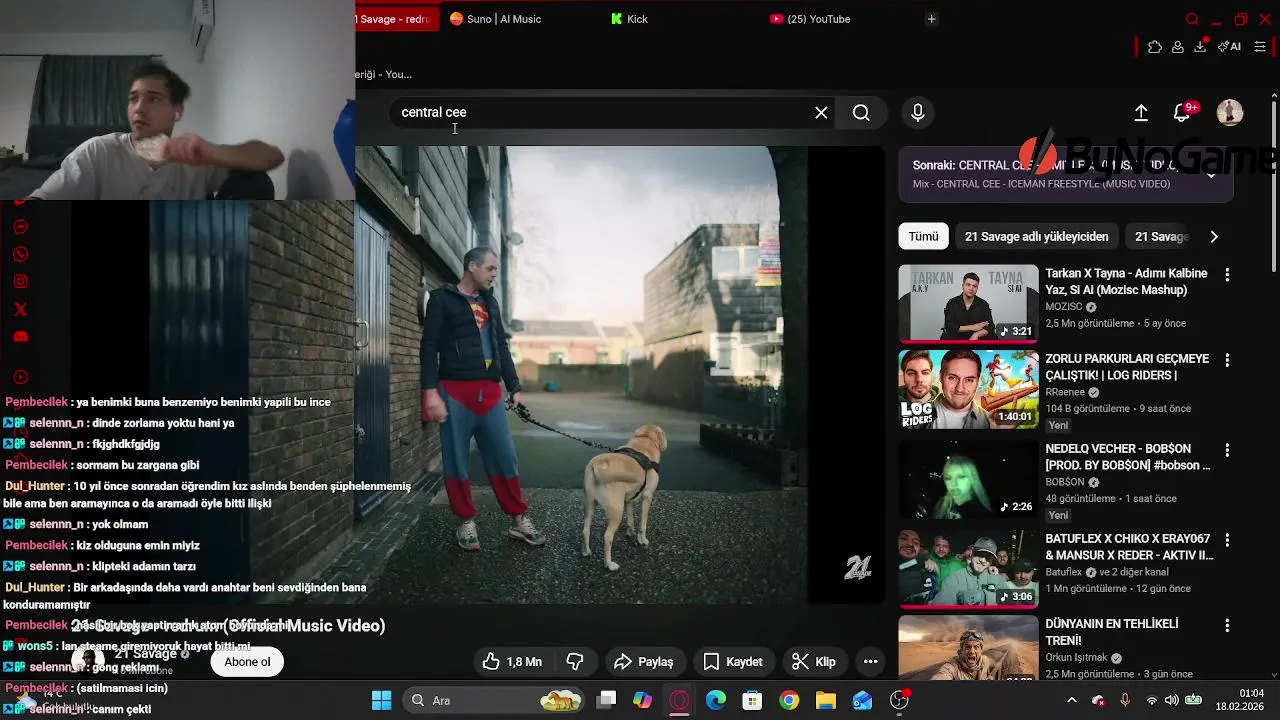Clear the YouTube search box text
The height and width of the screenshot is (720, 1280).
821,113
